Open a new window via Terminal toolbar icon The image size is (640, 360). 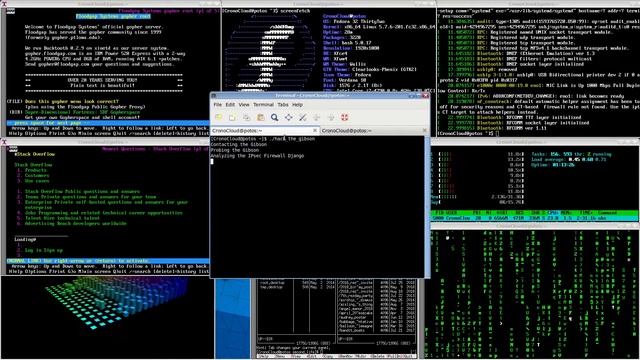pyautogui.click(x=232, y=118)
